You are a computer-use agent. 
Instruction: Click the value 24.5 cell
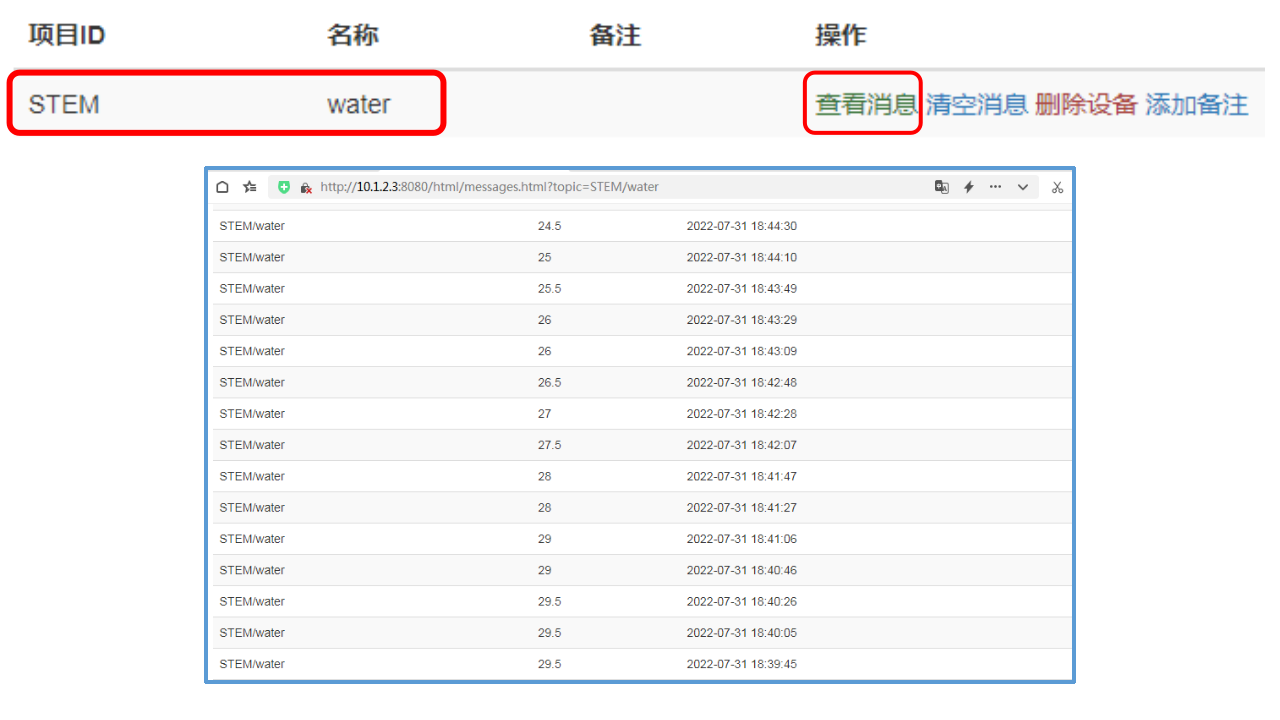549,226
